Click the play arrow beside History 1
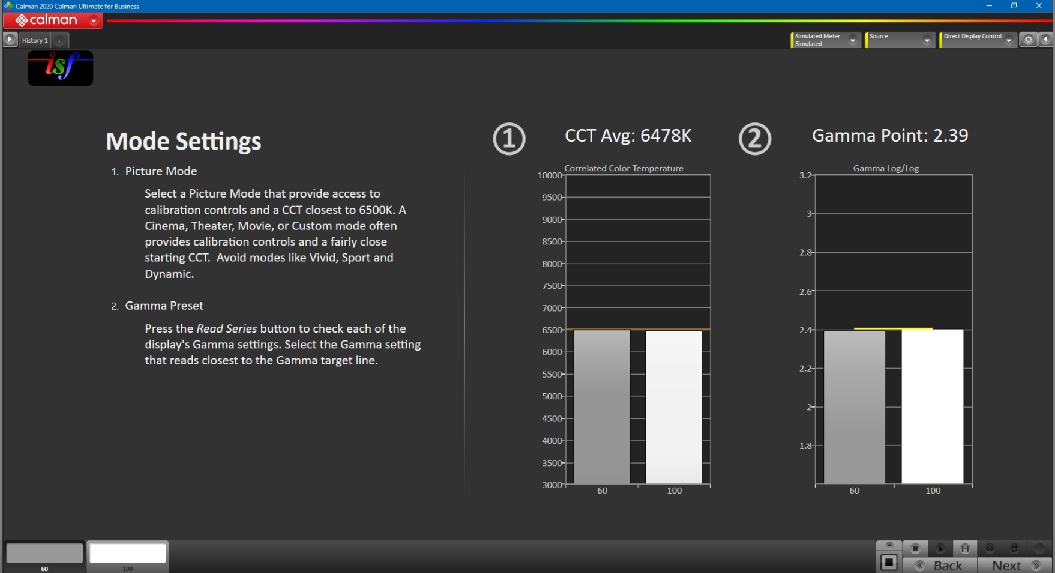 (x=9, y=40)
